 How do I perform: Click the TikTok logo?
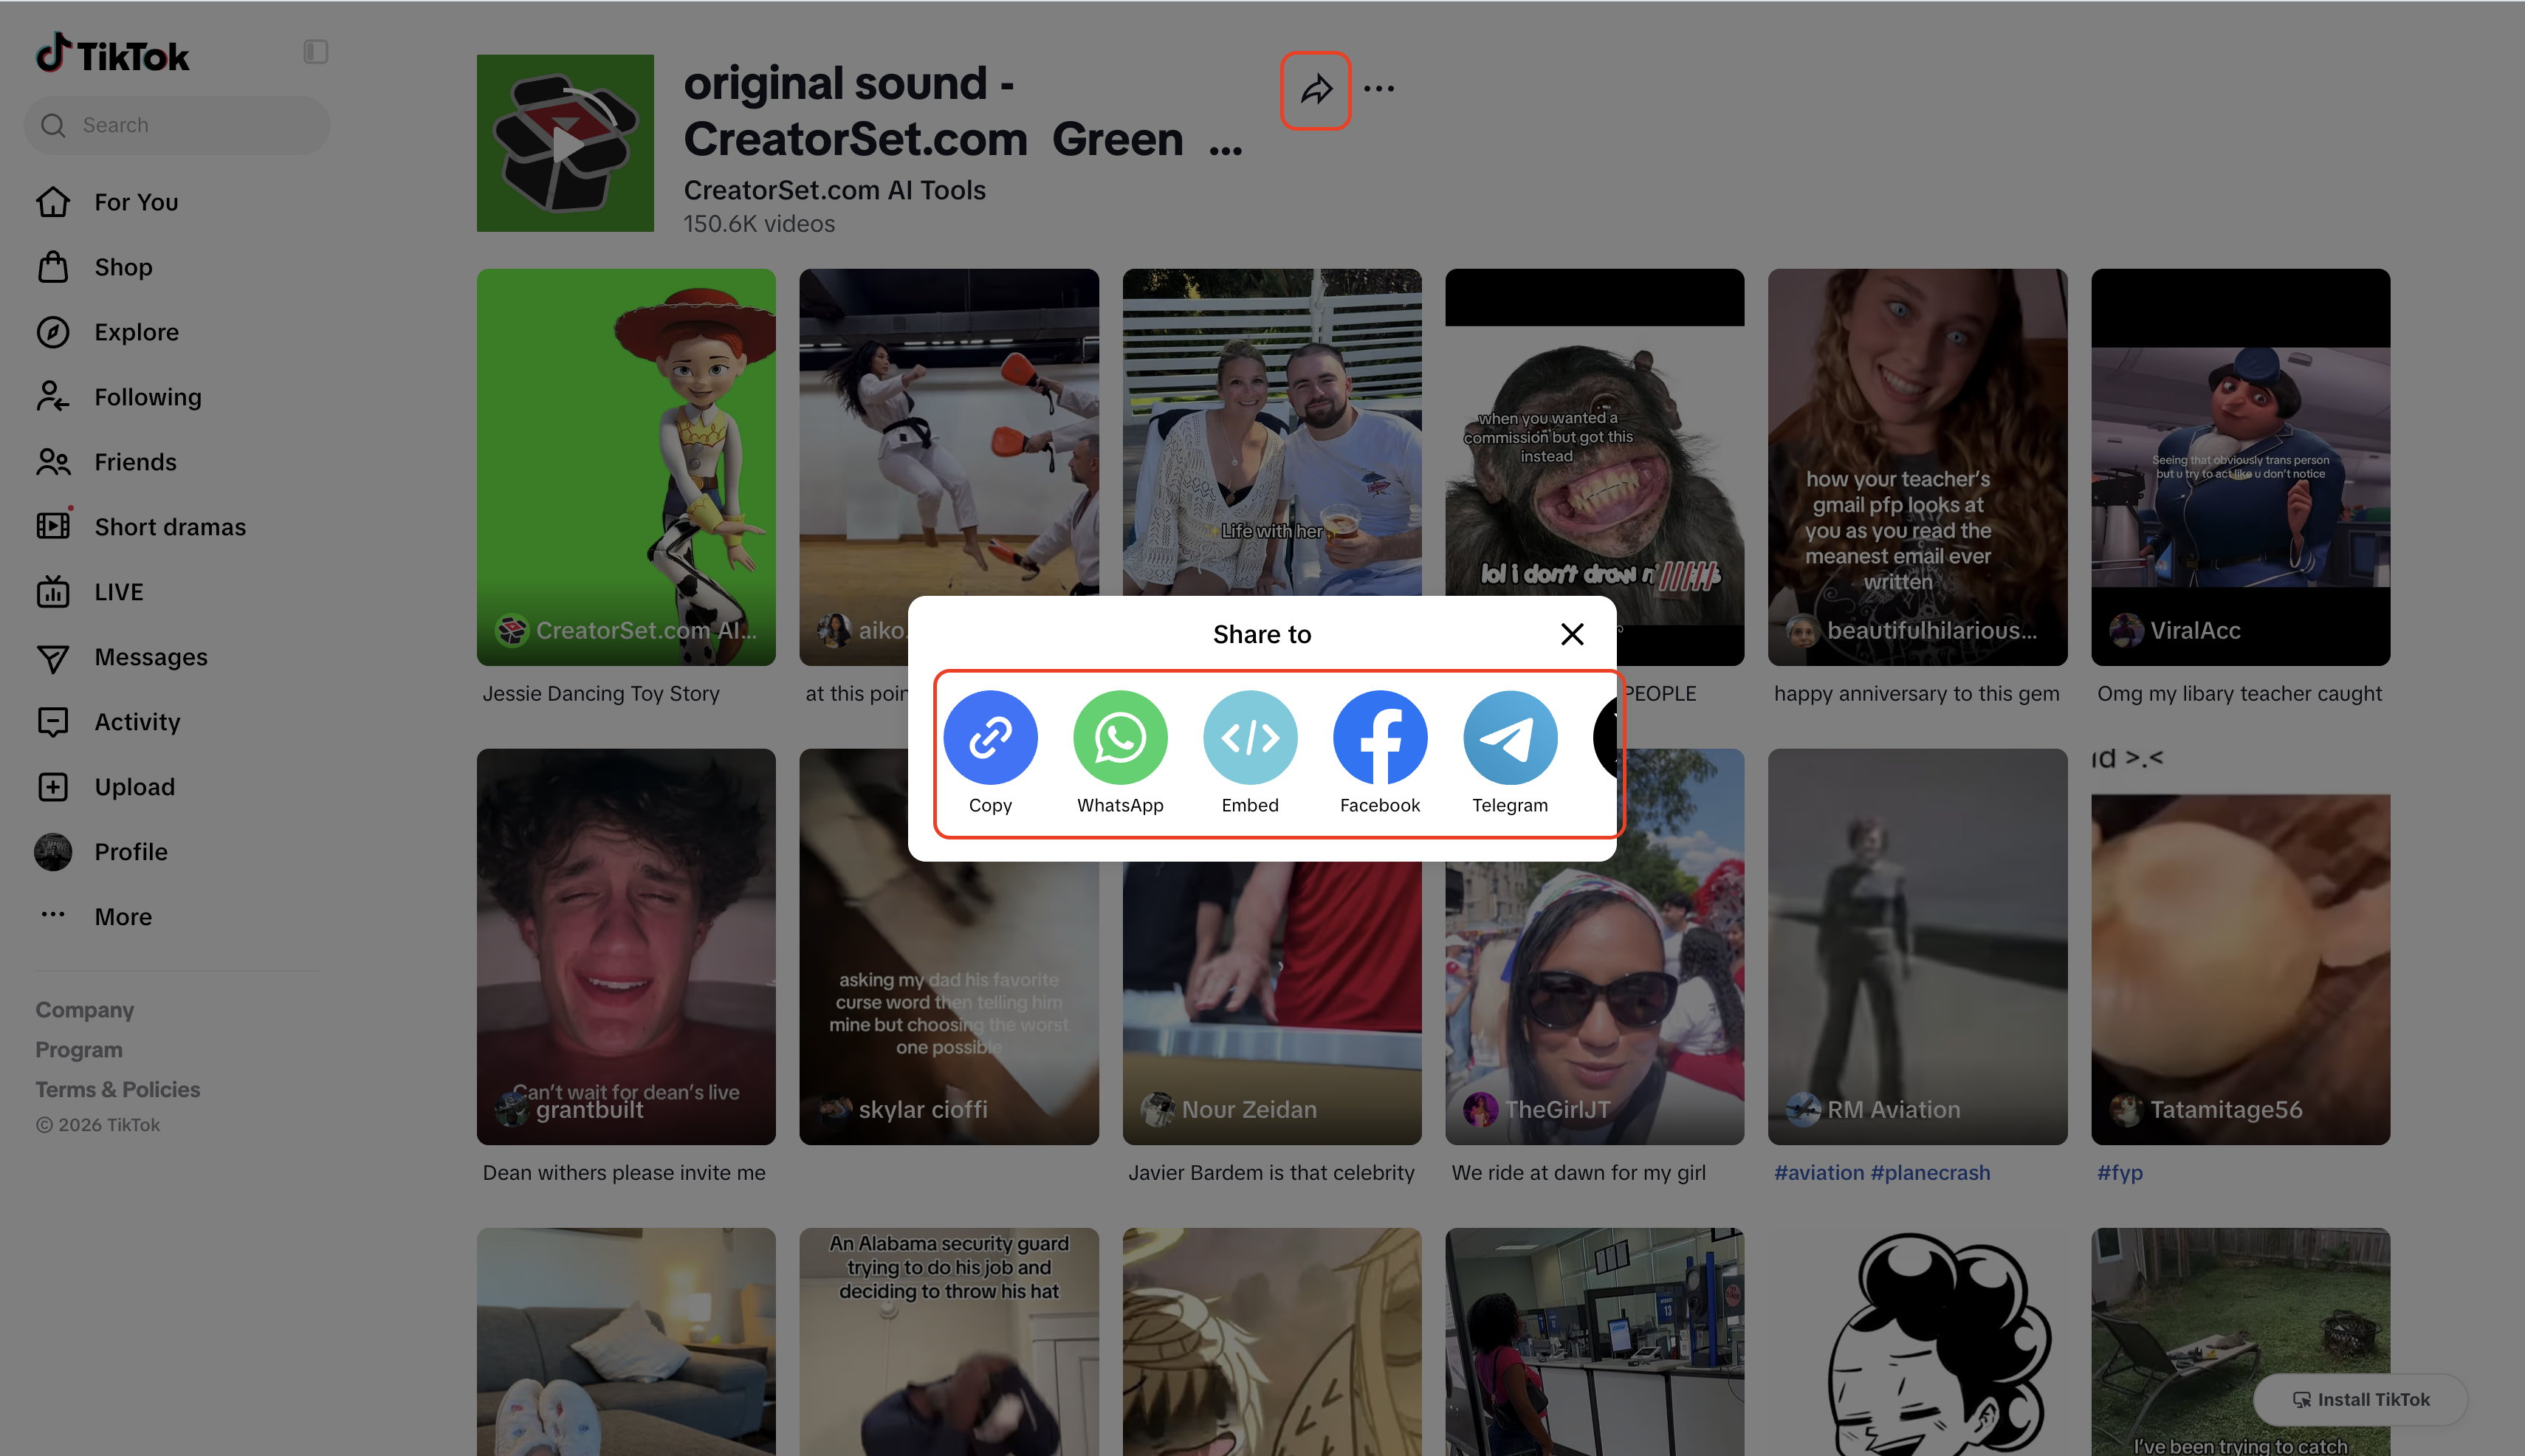point(112,54)
